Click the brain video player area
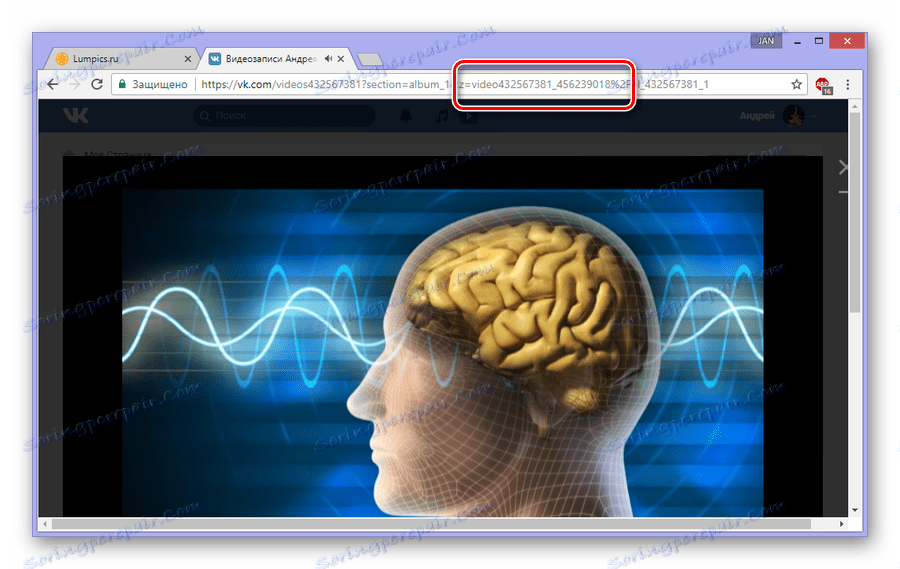 click(x=443, y=353)
